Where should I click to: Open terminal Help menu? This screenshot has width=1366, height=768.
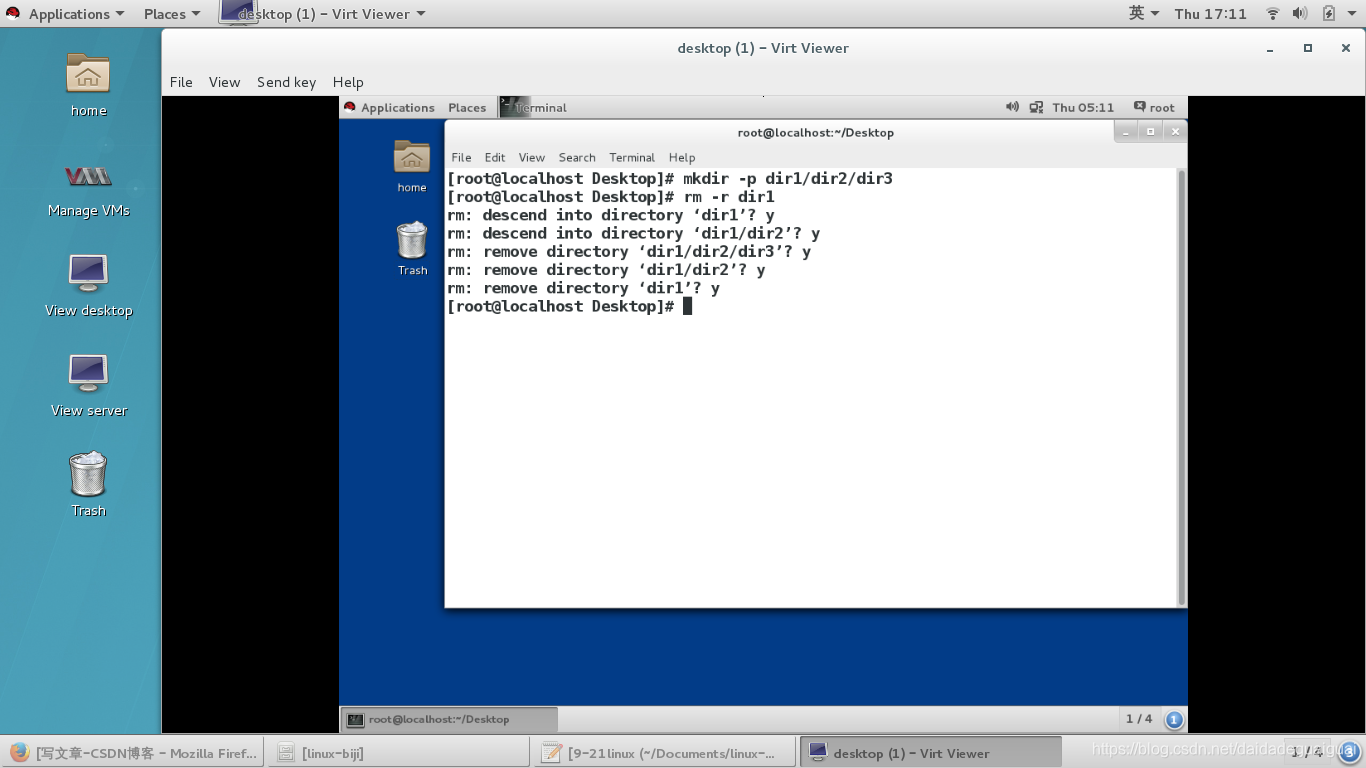[x=682, y=157]
